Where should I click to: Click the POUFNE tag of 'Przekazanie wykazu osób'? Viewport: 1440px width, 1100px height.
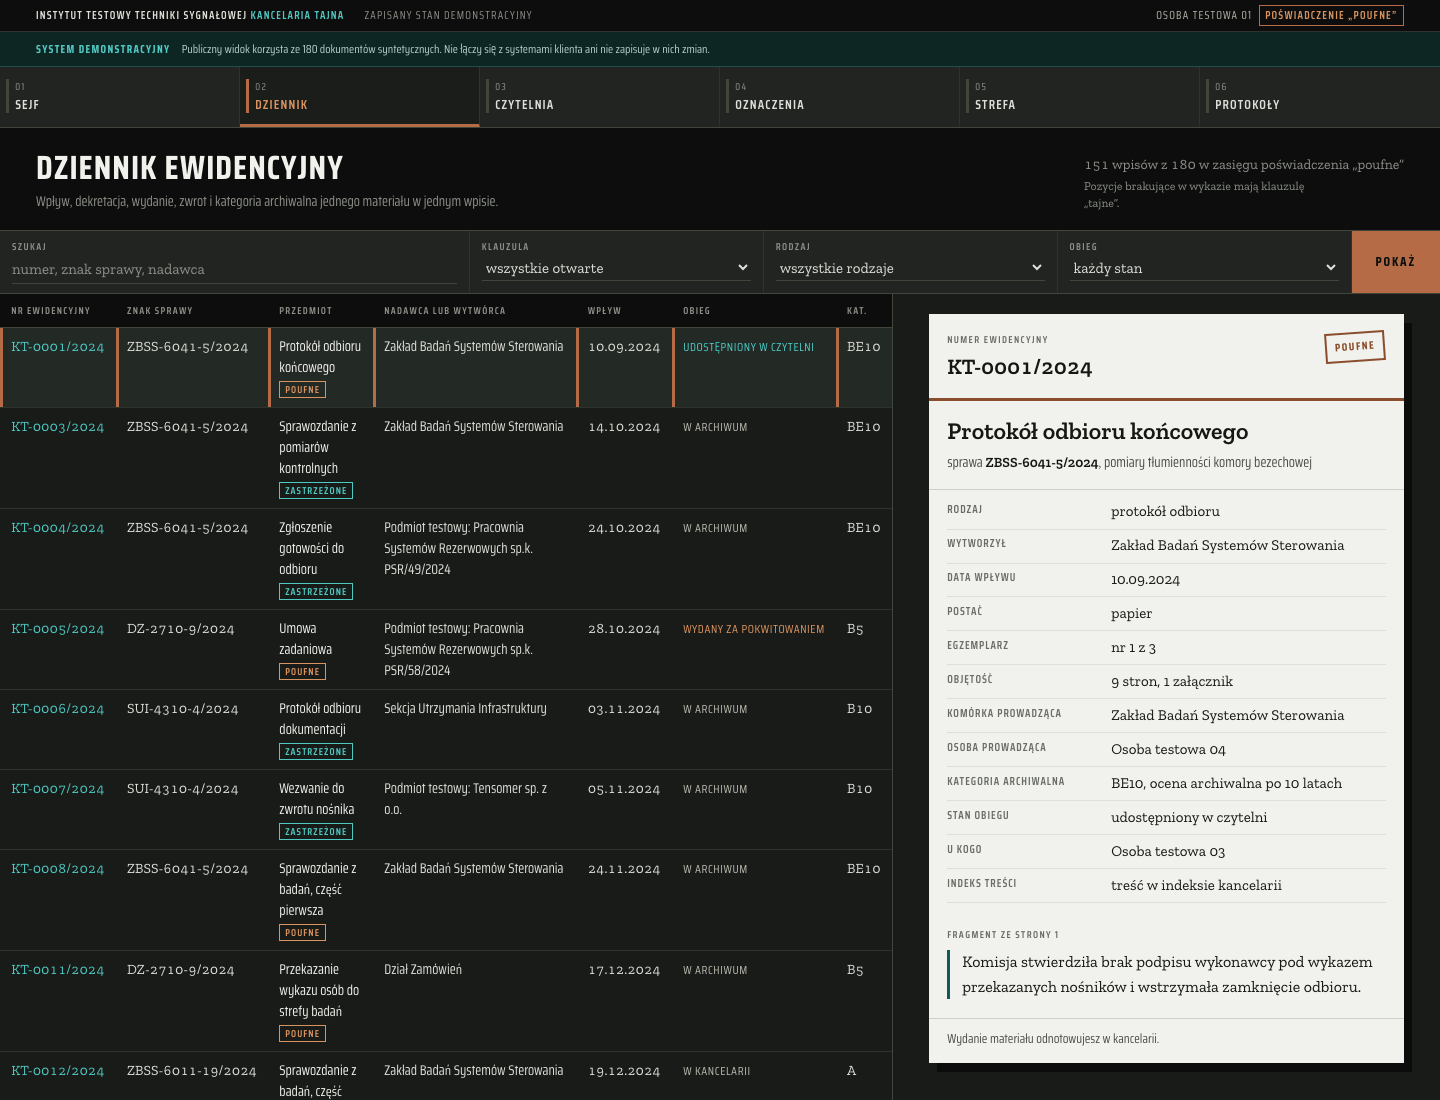302,1034
